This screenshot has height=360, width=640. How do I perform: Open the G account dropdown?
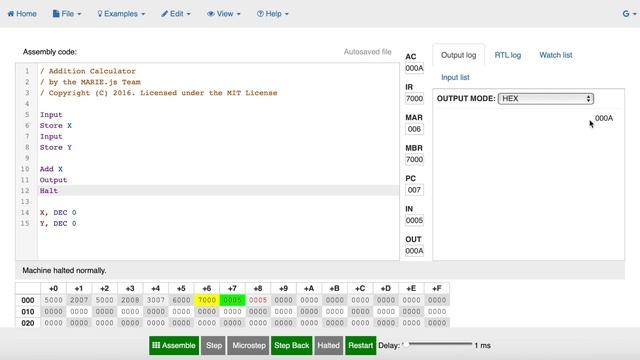click(x=629, y=14)
